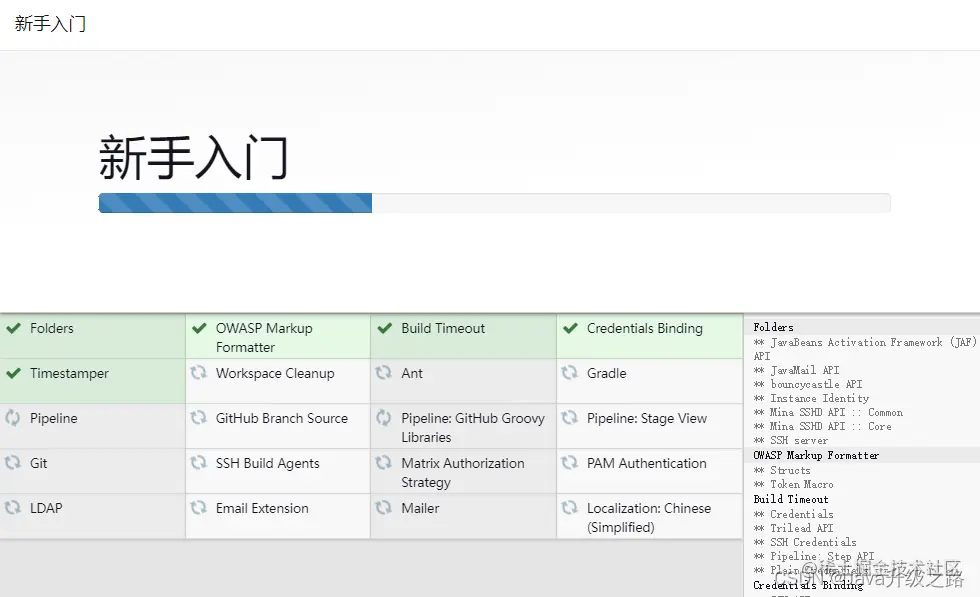
Task: Select the SSH Build Agents label
Action: (268, 463)
